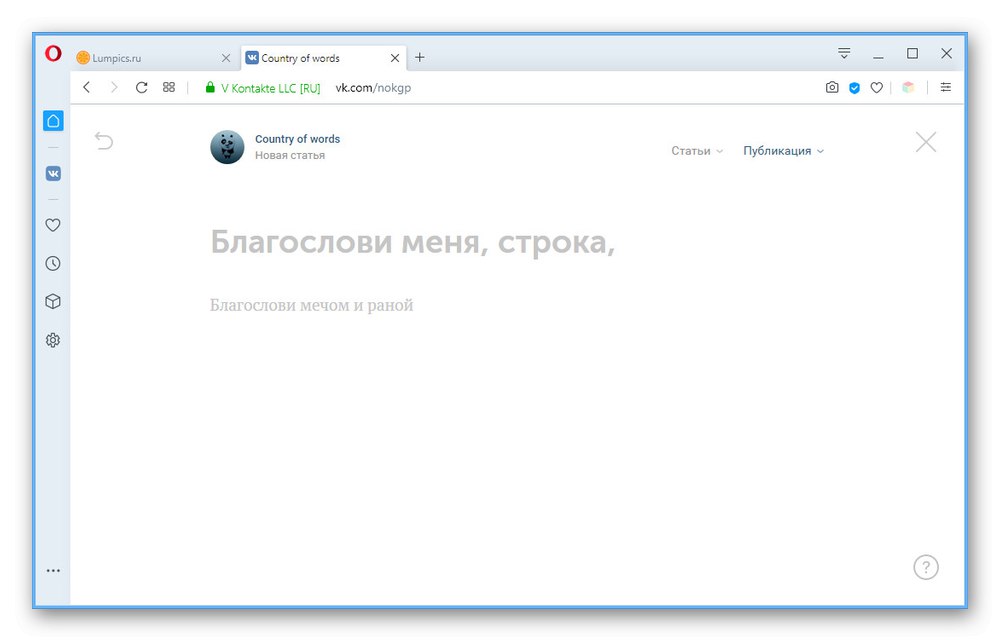Expand the Статьи dropdown

pyautogui.click(x=697, y=151)
